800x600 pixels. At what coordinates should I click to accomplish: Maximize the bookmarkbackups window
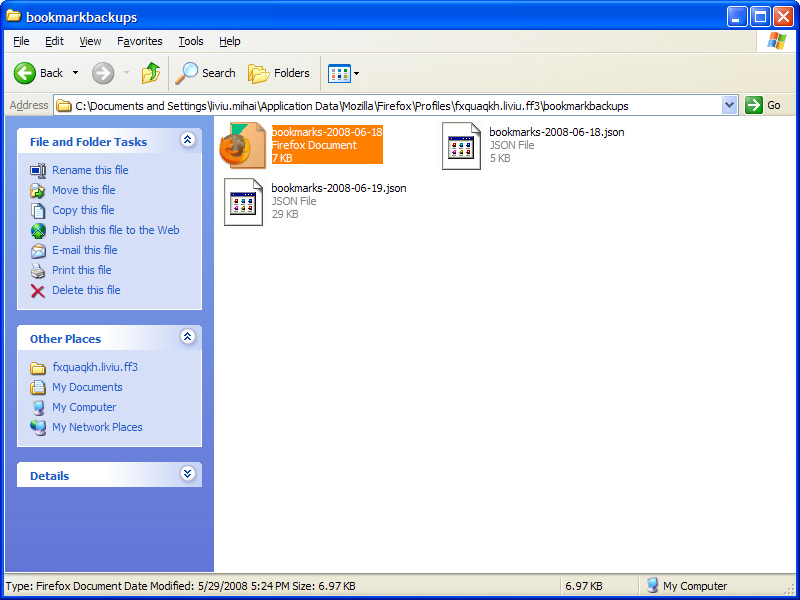tap(760, 17)
